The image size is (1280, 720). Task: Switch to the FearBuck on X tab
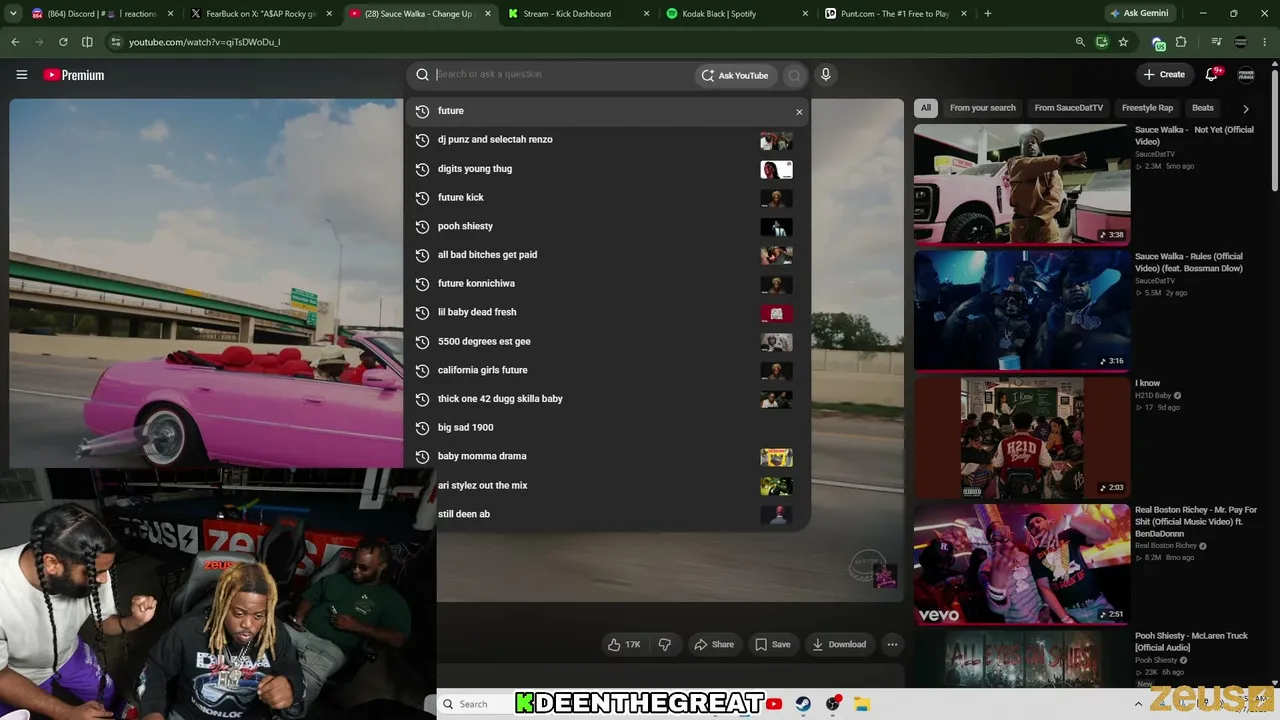click(262, 14)
